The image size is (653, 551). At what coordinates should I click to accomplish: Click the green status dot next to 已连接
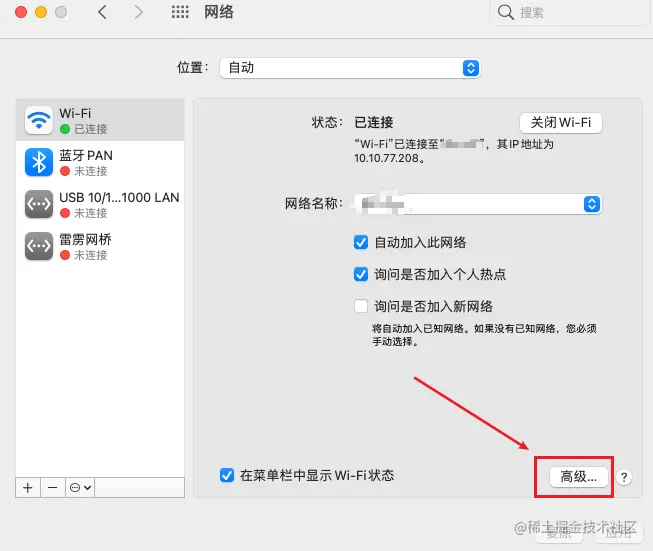pos(65,129)
